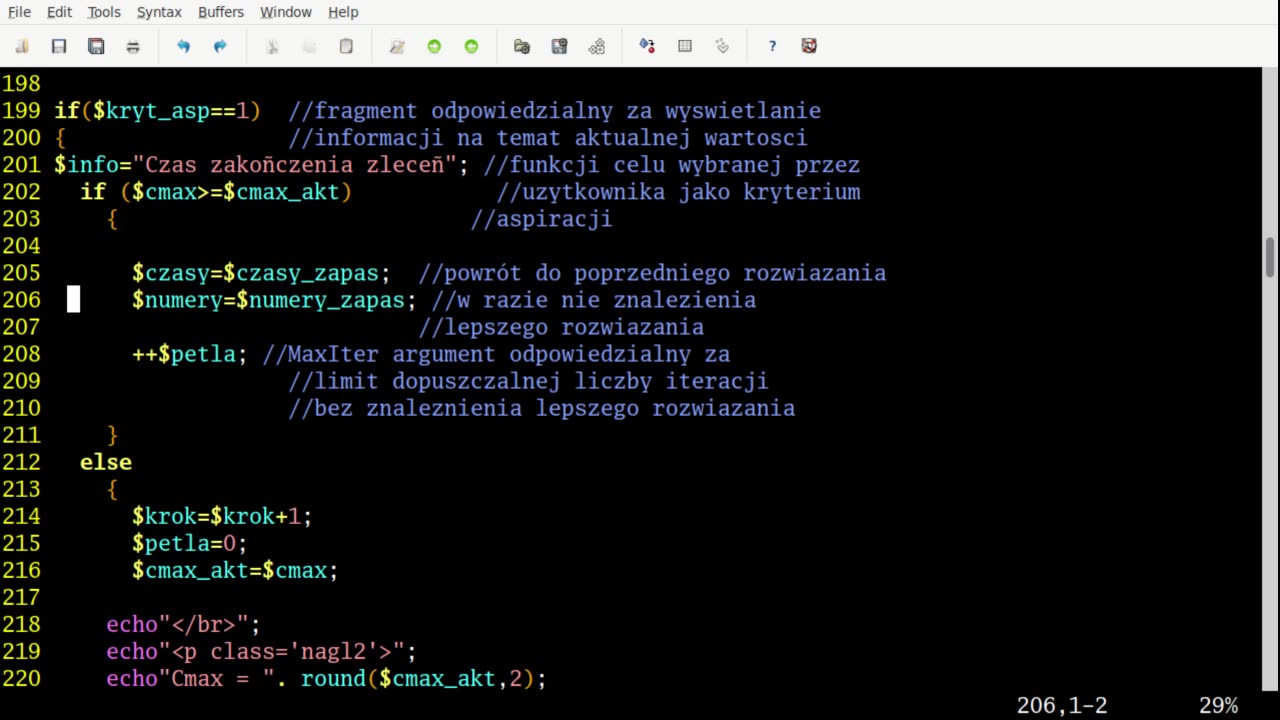The width and height of the screenshot is (1280, 720).
Task: Open the Help menu
Action: pyautogui.click(x=343, y=12)
